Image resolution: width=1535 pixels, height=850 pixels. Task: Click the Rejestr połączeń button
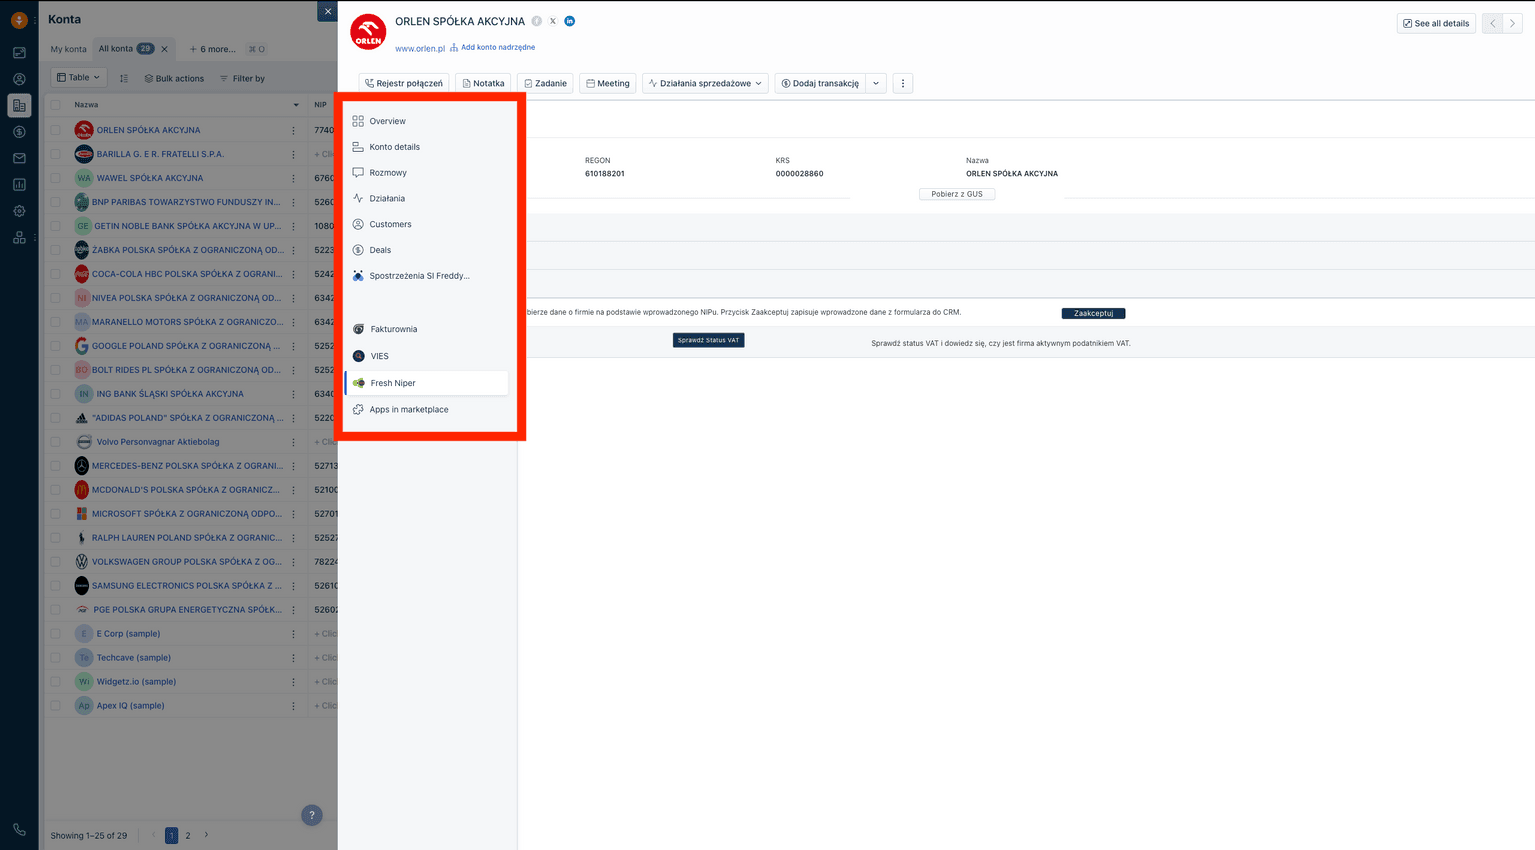(404, 83)
